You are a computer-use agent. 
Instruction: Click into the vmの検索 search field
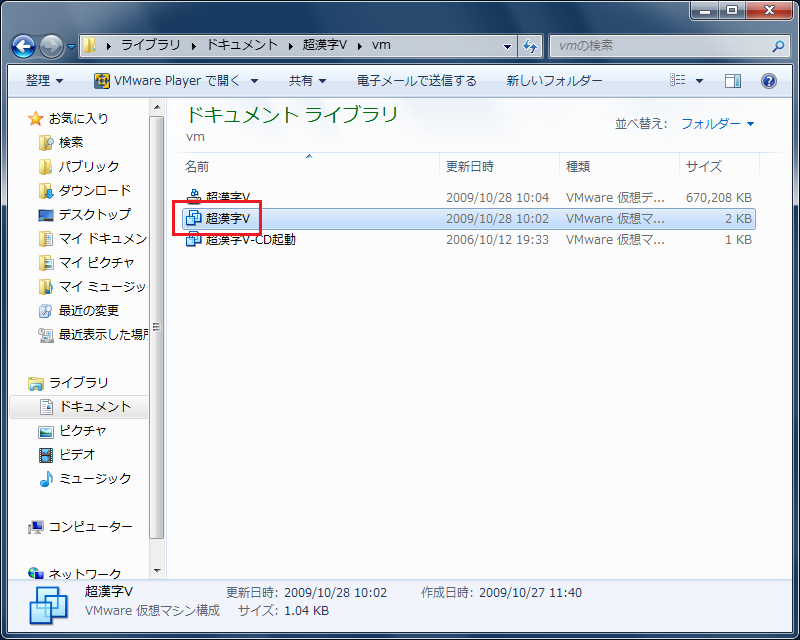pyautogui.click(x=660, y=46)
